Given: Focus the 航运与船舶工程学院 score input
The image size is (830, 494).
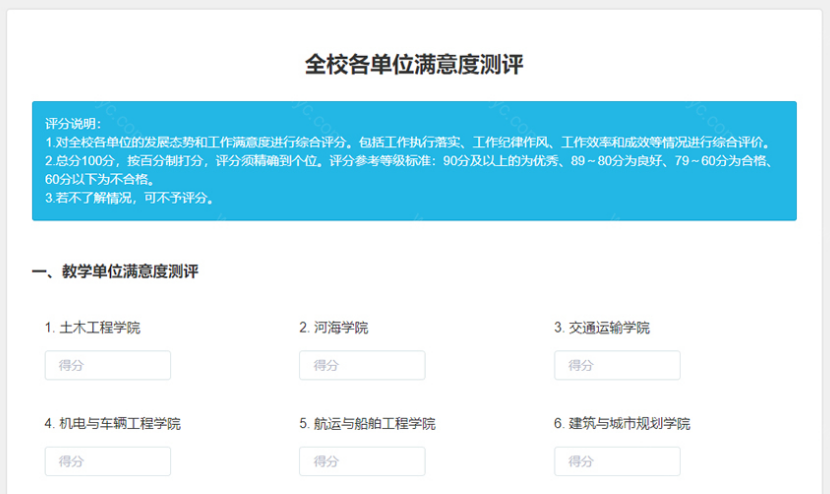Looking at the screenshot, I should [x=361, y=461].
